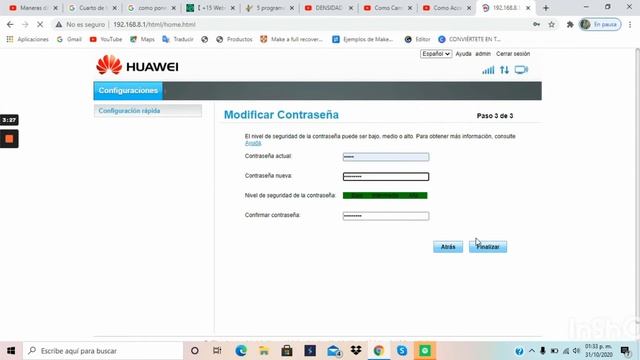
Task: Click Cerrar sesión to log out
Action: (513, 54)
